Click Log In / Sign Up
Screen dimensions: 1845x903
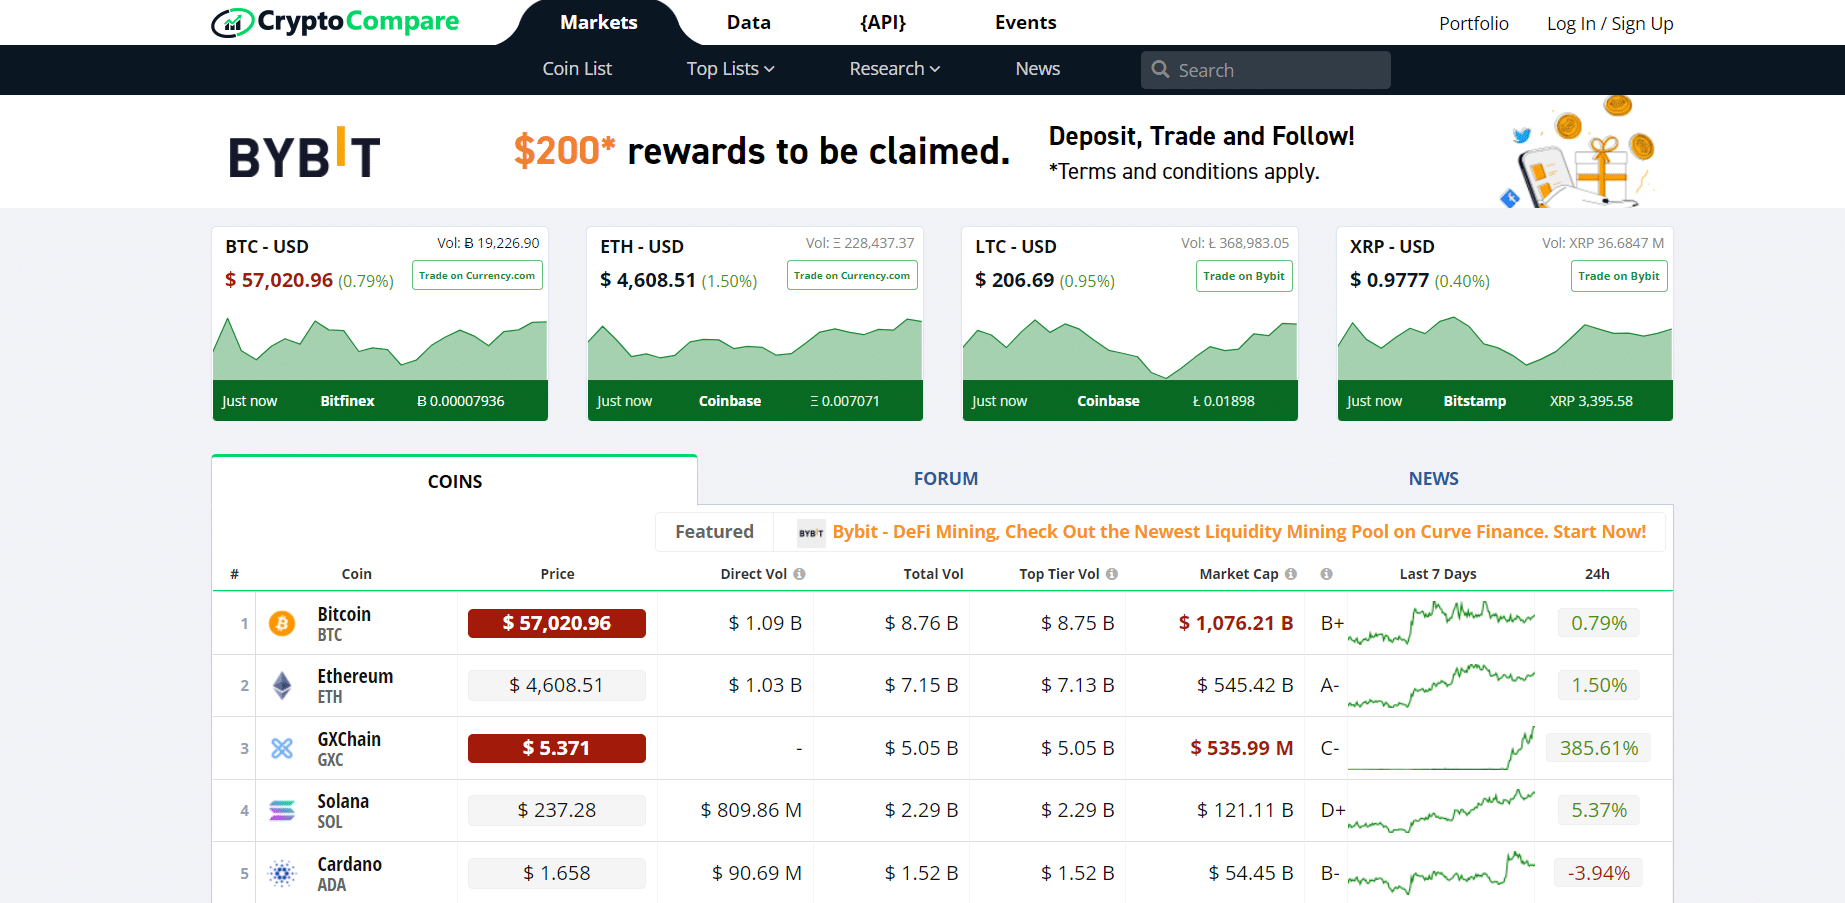coord(1610,23)
